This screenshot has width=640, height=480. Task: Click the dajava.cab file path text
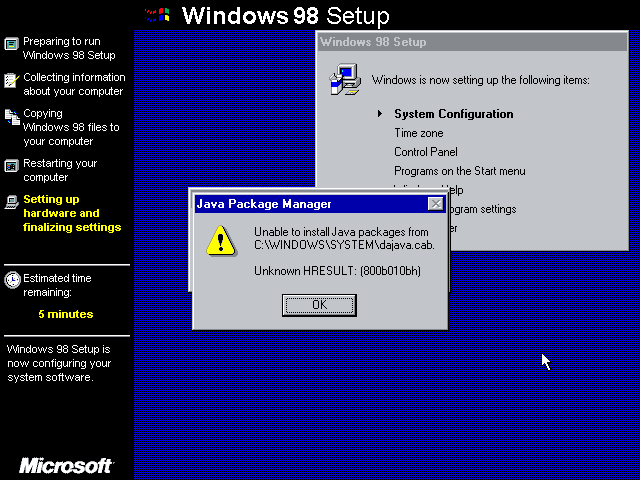344,245
